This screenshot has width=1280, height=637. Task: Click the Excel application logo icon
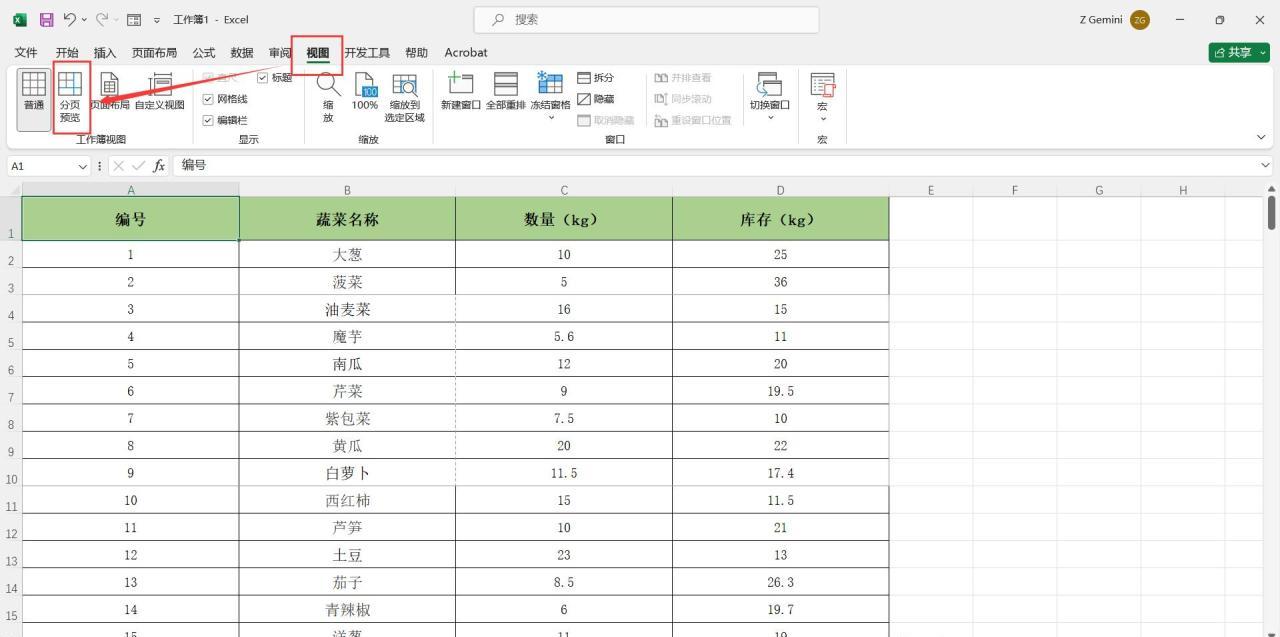(20, 20)
